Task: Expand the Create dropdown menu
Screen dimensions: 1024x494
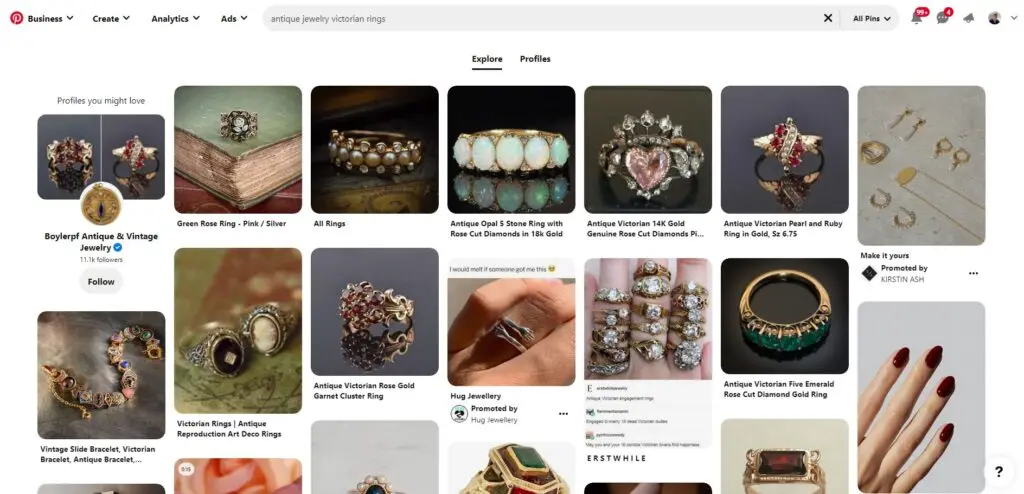Action: [112, 18]
